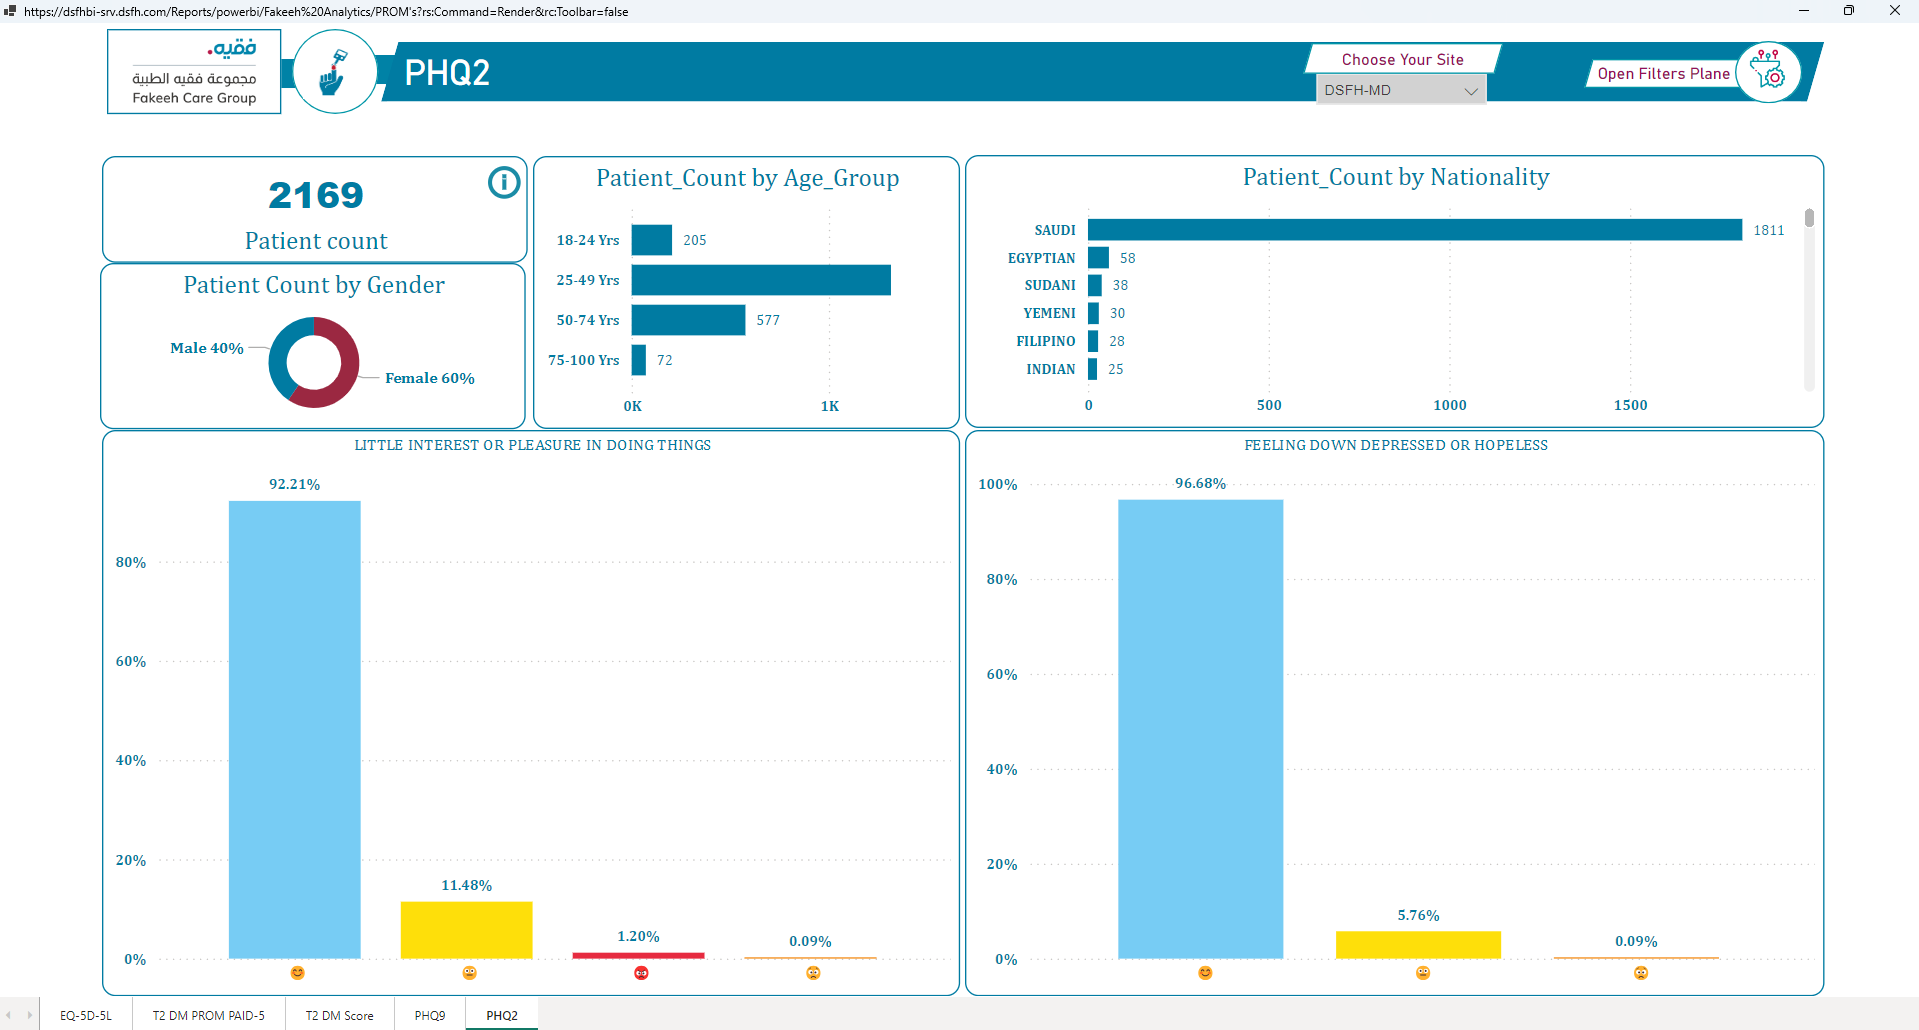Viewport: 1919px width, 1030px height.
Task: Click the filters gear icon in header
Action: [1768, 72]
